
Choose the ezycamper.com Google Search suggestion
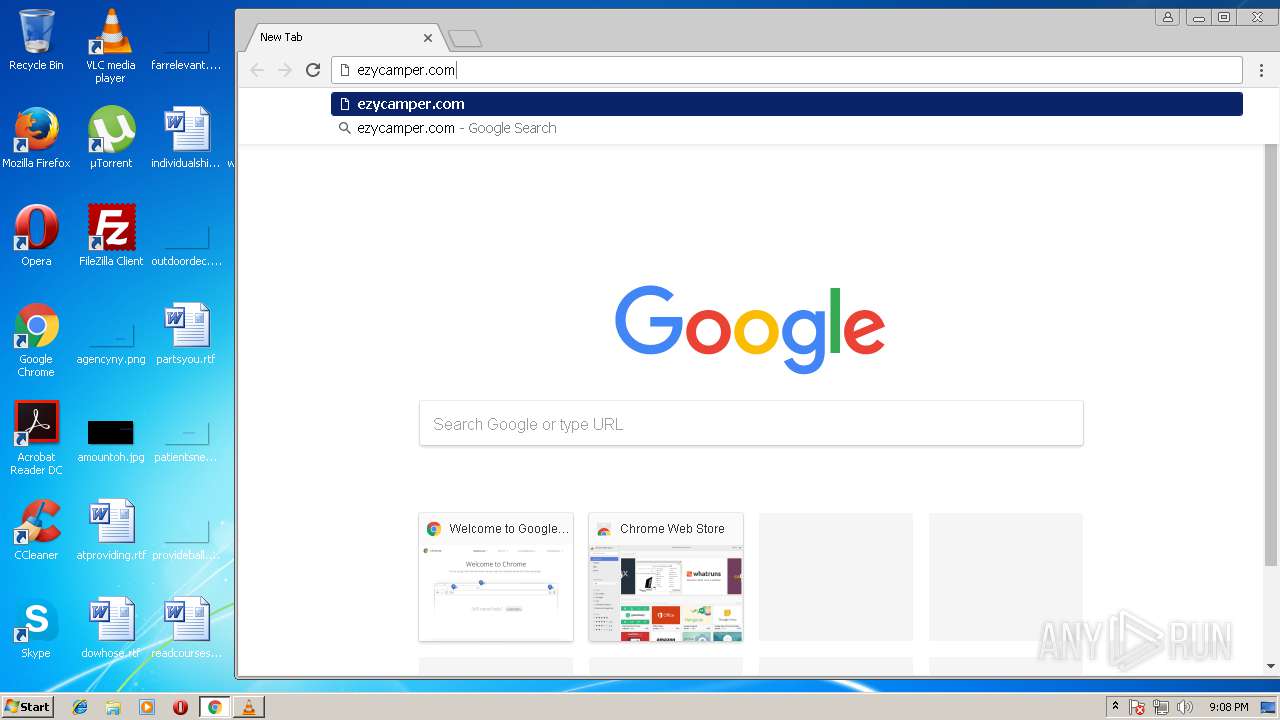(787, 128)
